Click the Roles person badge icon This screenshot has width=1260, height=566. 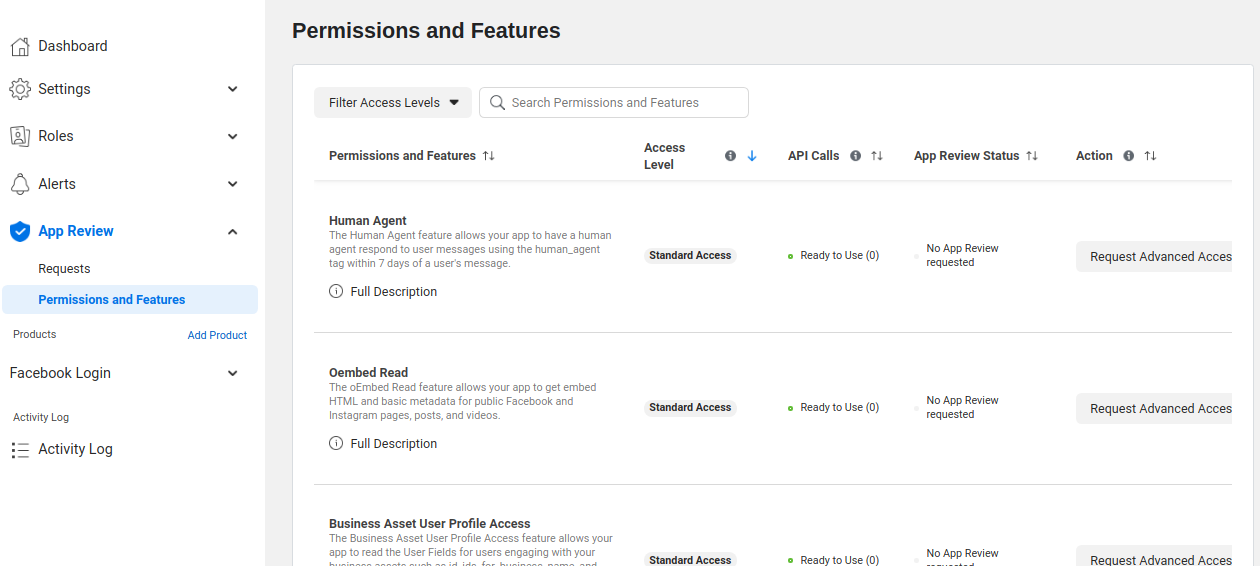coord(20,136)
